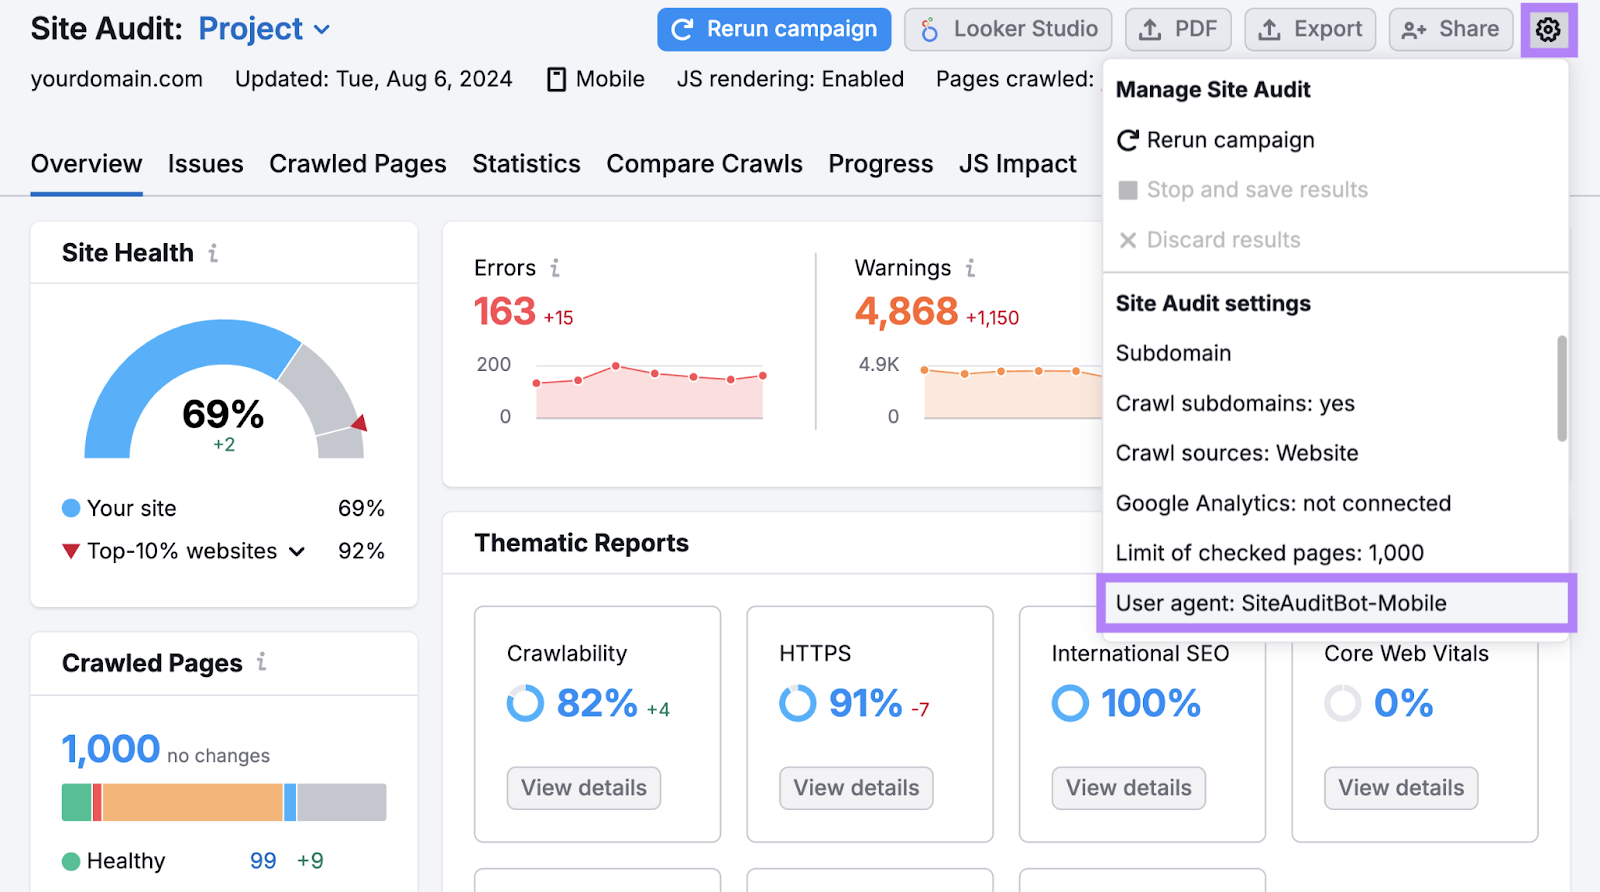
Task: Click the blue Rerun campaign button
Action: pyautogui.click(x=773, y=30)
